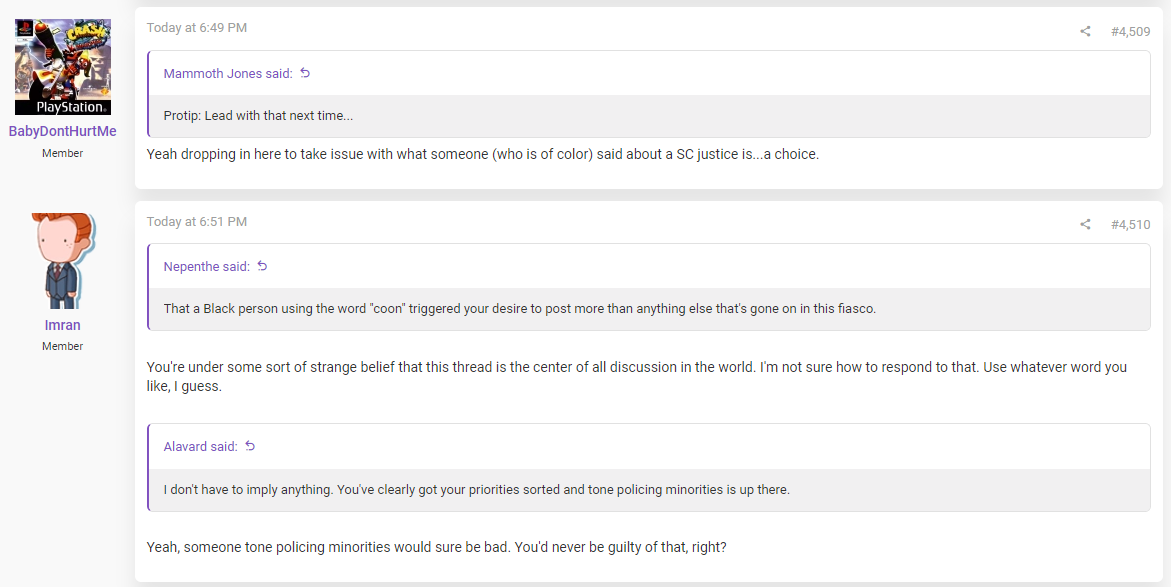
Task: Jump to Mammoth Jones quoted post arrow
Action: pos(305,73)
